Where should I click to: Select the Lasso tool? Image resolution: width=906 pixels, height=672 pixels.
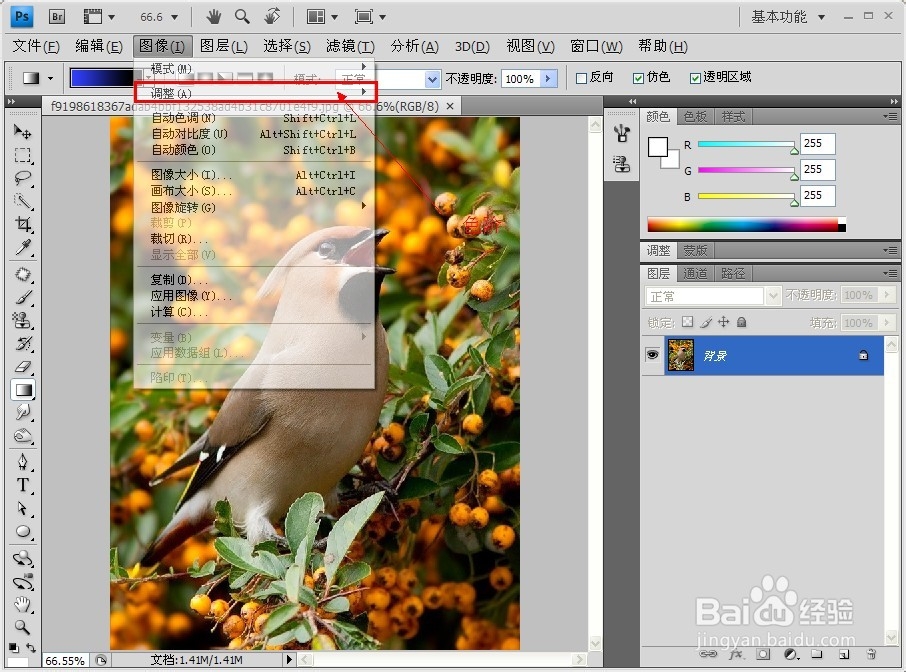pyautogui.click(x=23, y=178)
